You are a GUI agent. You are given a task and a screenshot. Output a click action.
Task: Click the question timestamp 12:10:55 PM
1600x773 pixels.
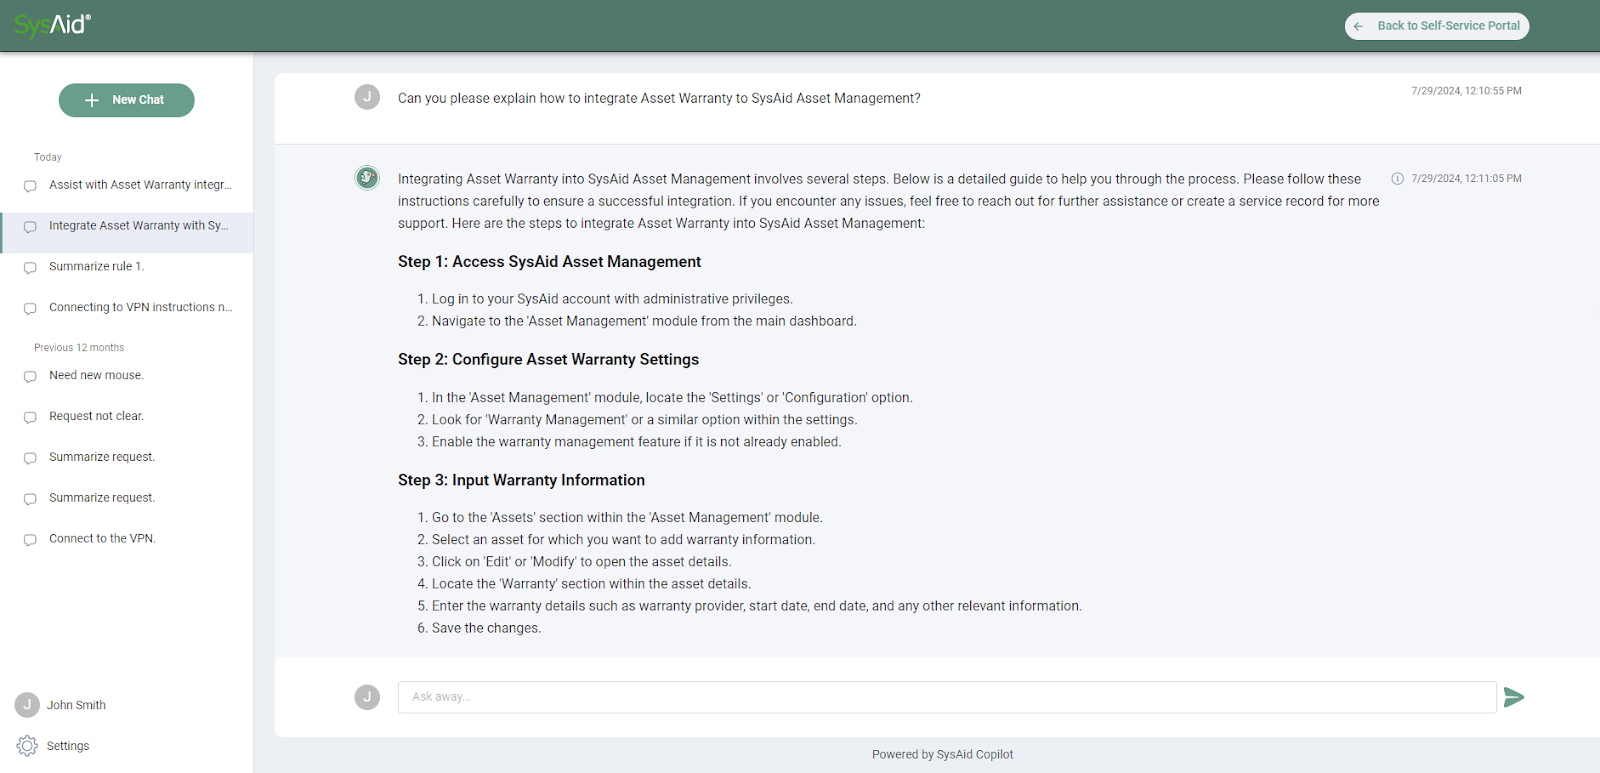[1466, 91]
